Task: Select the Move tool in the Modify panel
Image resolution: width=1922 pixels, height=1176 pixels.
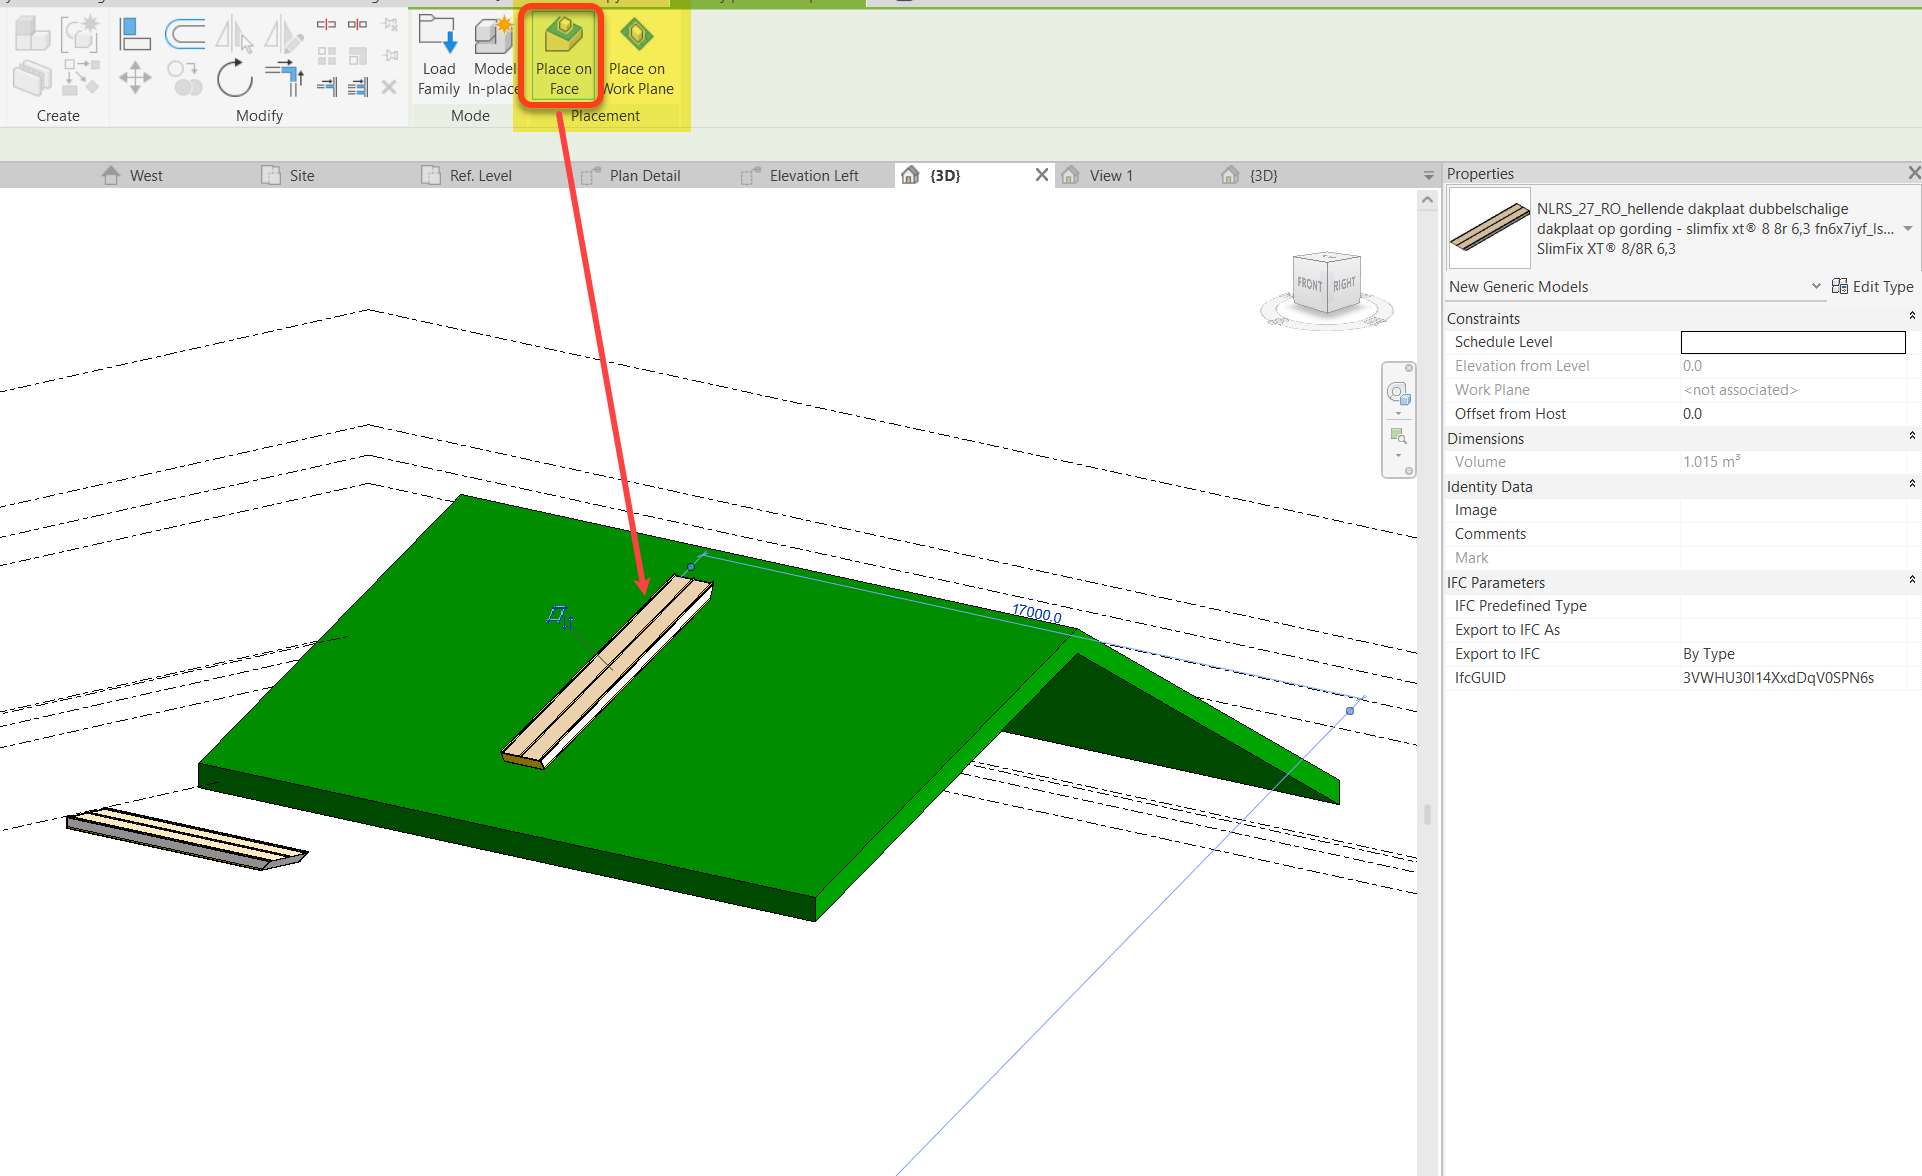Action: (135, 78)
